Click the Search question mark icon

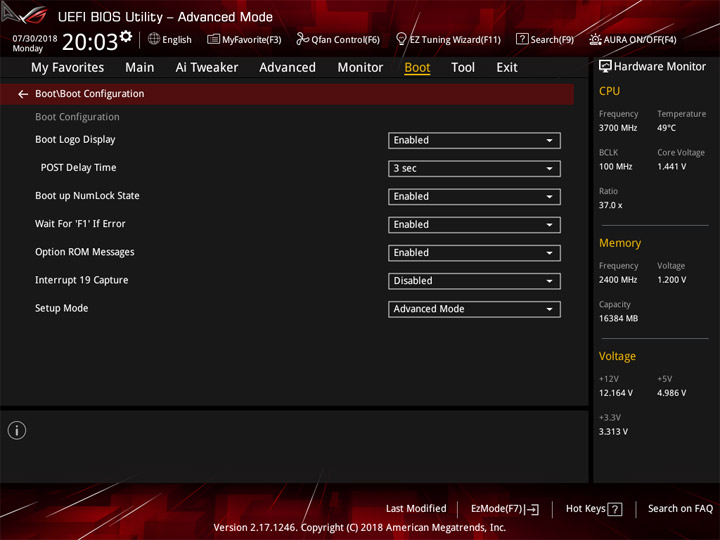522,39
